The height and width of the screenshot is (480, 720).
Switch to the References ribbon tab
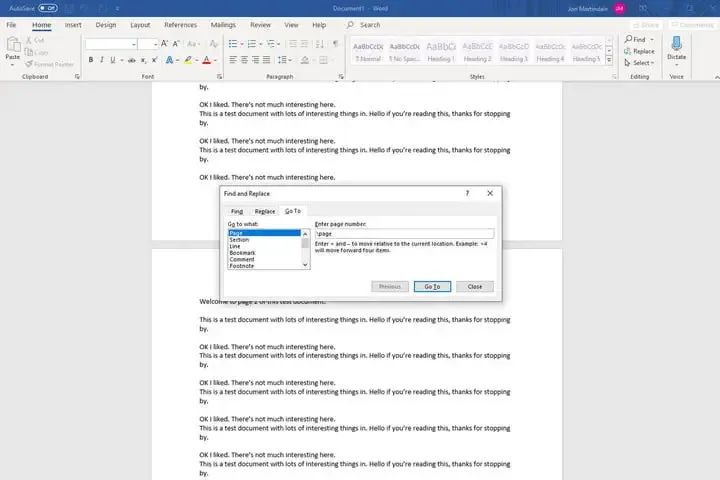pos(180,25)
